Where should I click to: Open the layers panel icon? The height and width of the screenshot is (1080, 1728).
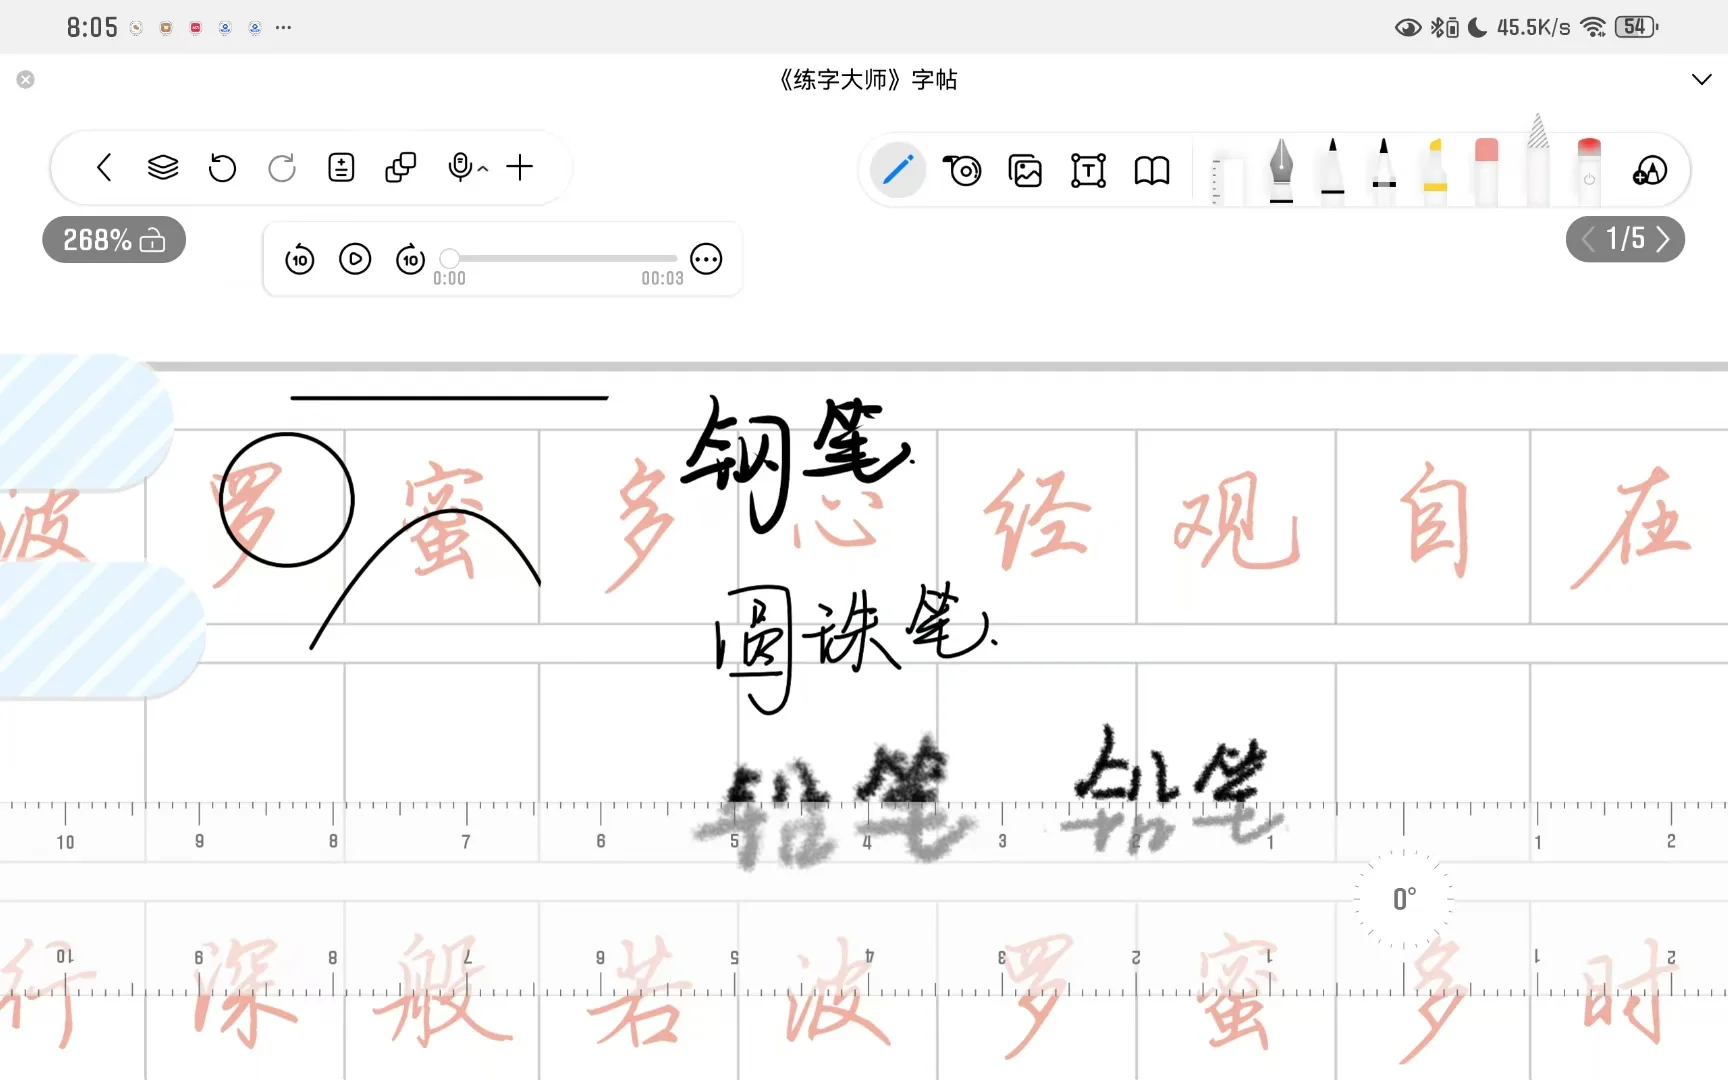tap(163, 167)
